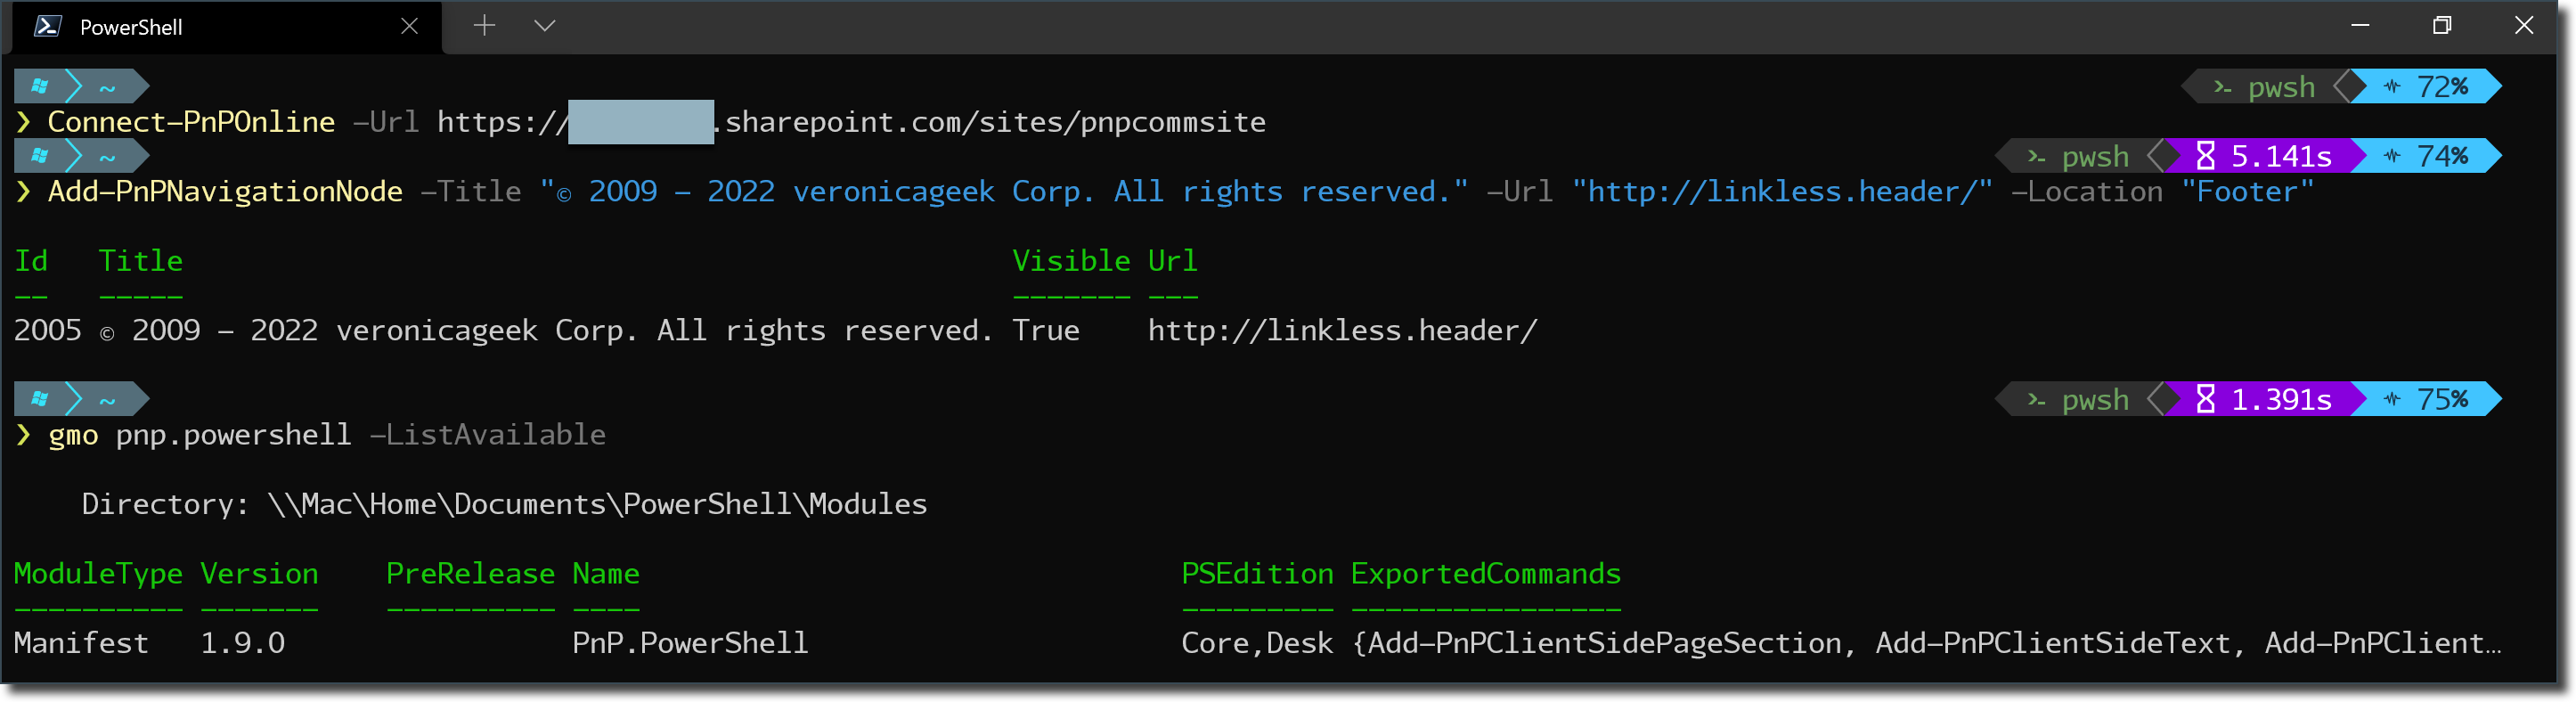The height and width of the screenshot is (702, 2576).
Task: Click the Windows logo beside the gmo command prompt
Action: click(x=38, y=399)
